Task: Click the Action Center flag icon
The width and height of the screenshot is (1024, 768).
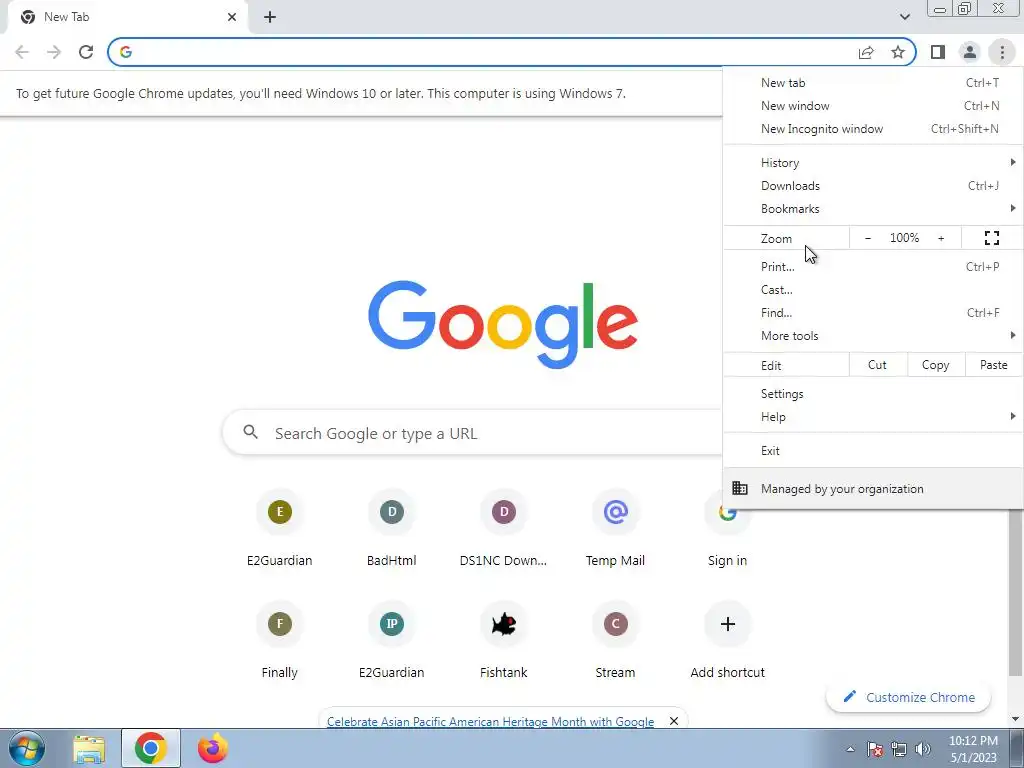Action: pyautogui.click(x=875, y=749)
